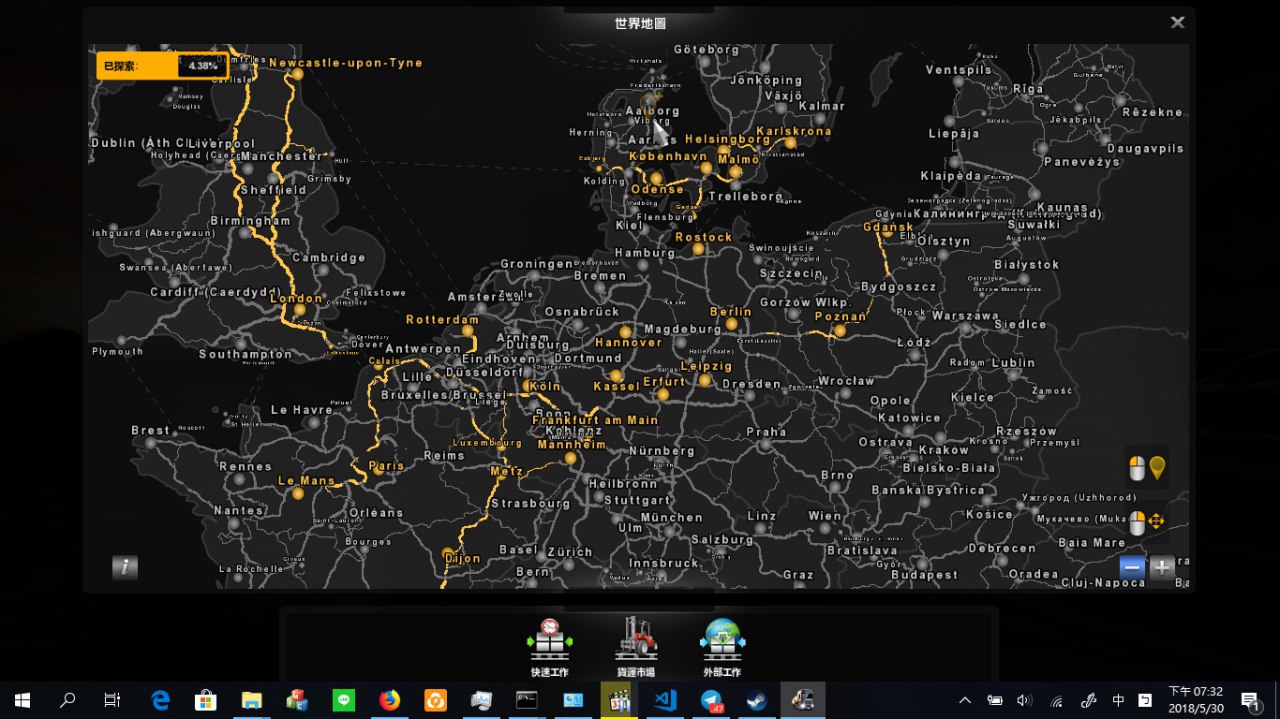This screenshot has height=719, width=1280.
Task: Toggle the 中 input method indicator
Action: (1119, 700)
